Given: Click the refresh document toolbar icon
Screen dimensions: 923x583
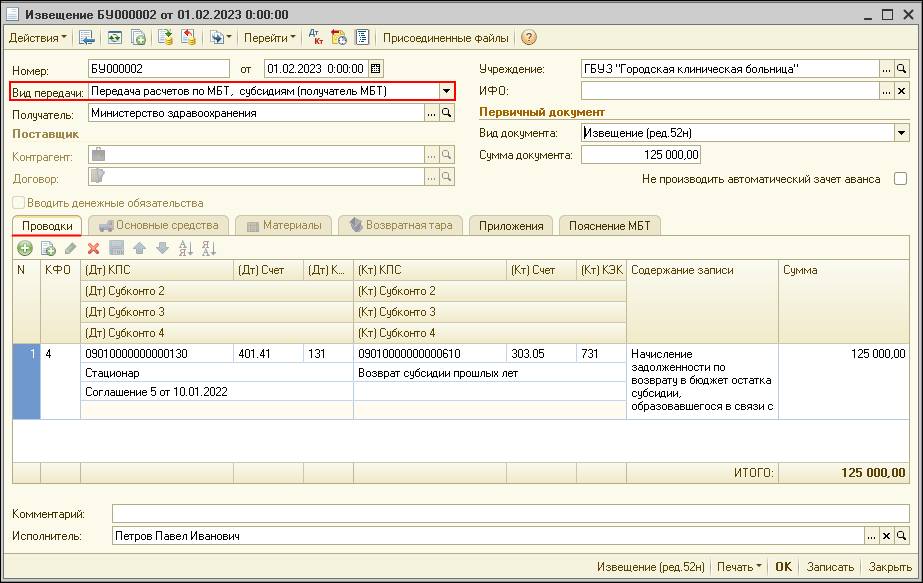Looking at the screenshot, I should coord(115,38).
